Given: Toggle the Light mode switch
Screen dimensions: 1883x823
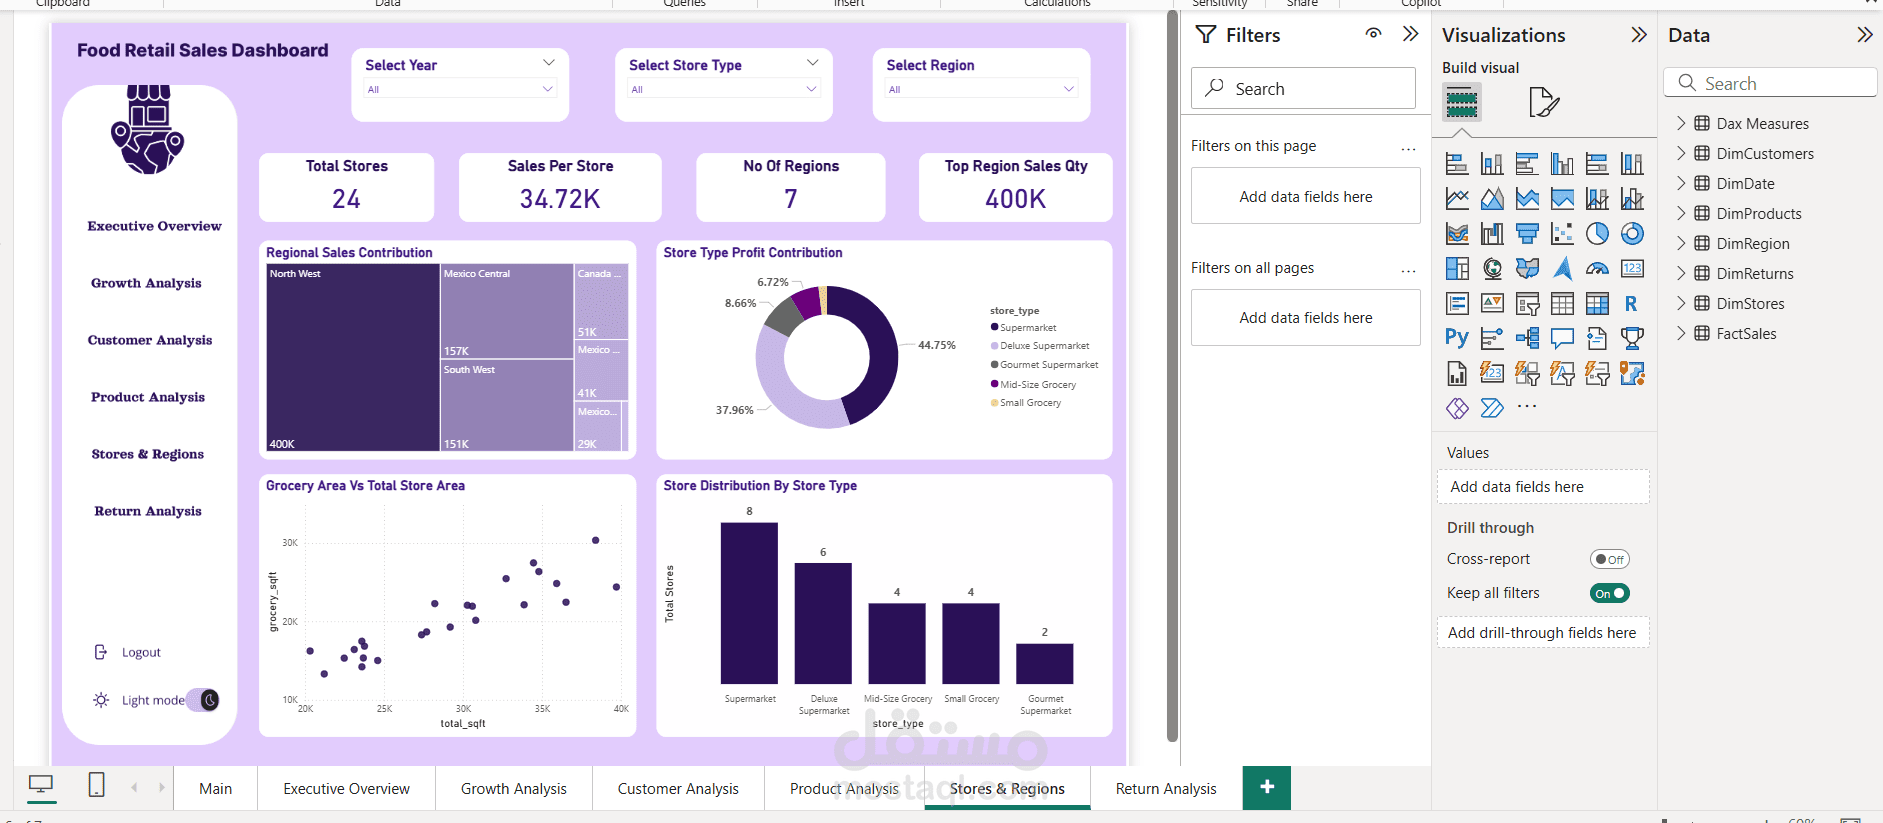Looking at the screenshot, I should pyautogui.click(x=203, y=700).
